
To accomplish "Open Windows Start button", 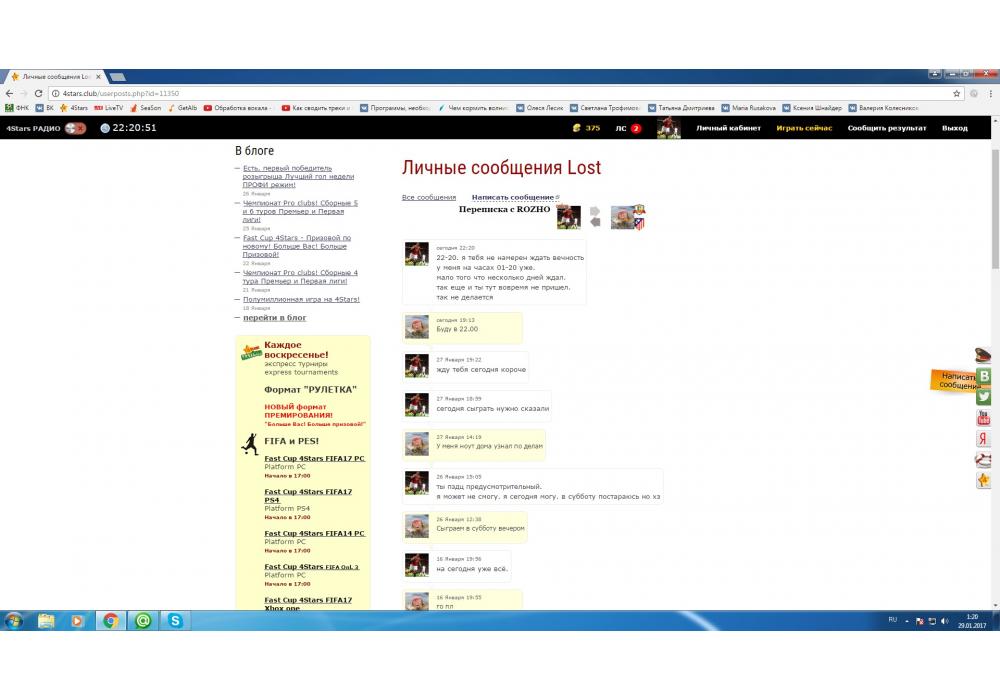I will pyautogui.click(x=14, y=620).
